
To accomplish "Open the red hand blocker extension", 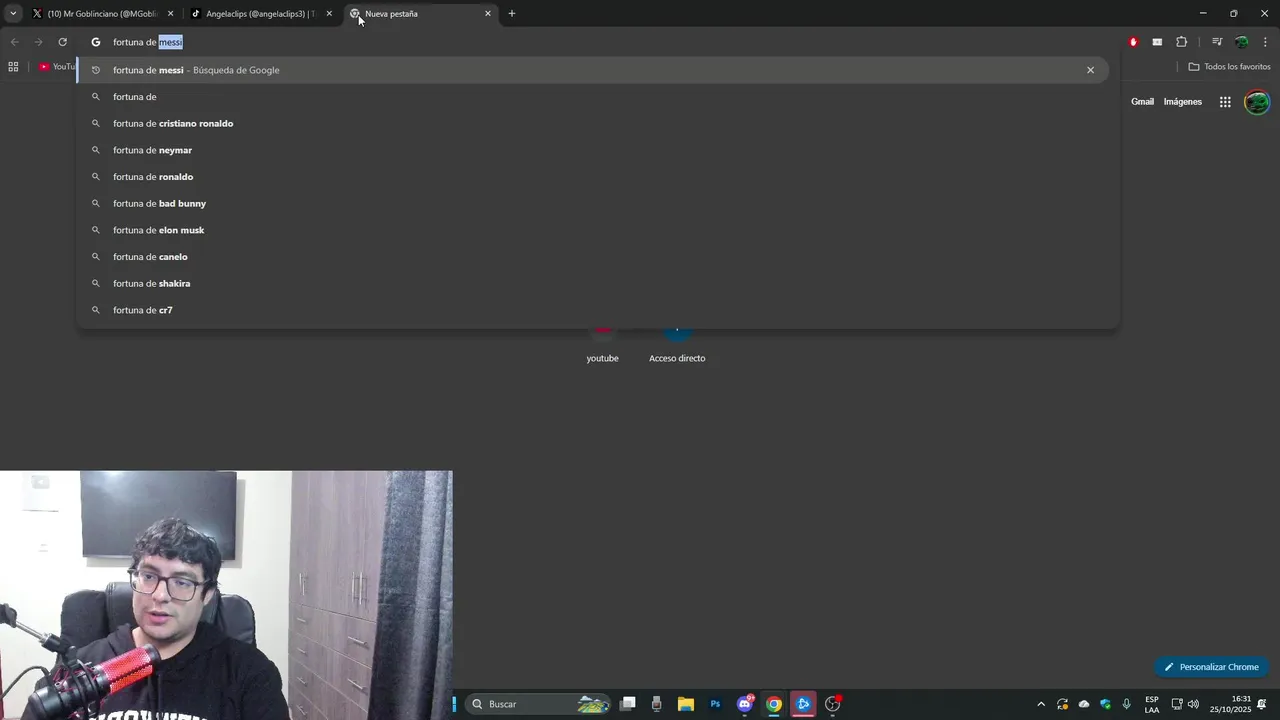I will point(1133,42).
